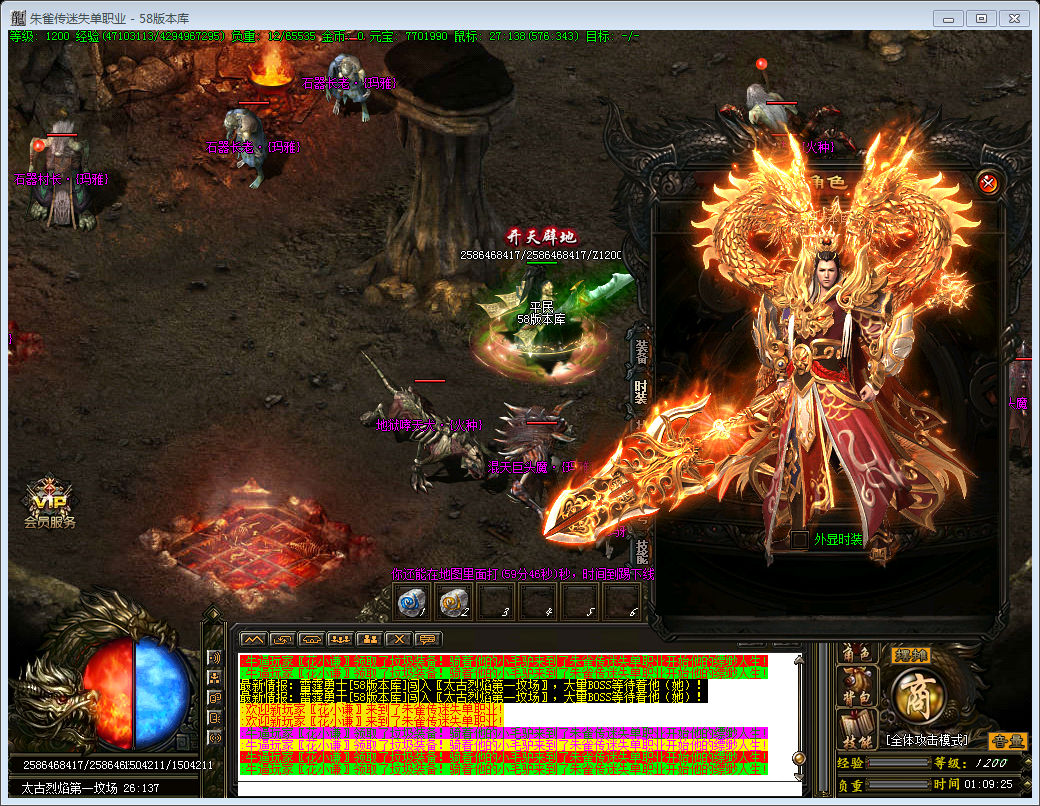Click the 经验 experience progress bar
Screen dimensions: 1040x806
(x=898, y=763)
